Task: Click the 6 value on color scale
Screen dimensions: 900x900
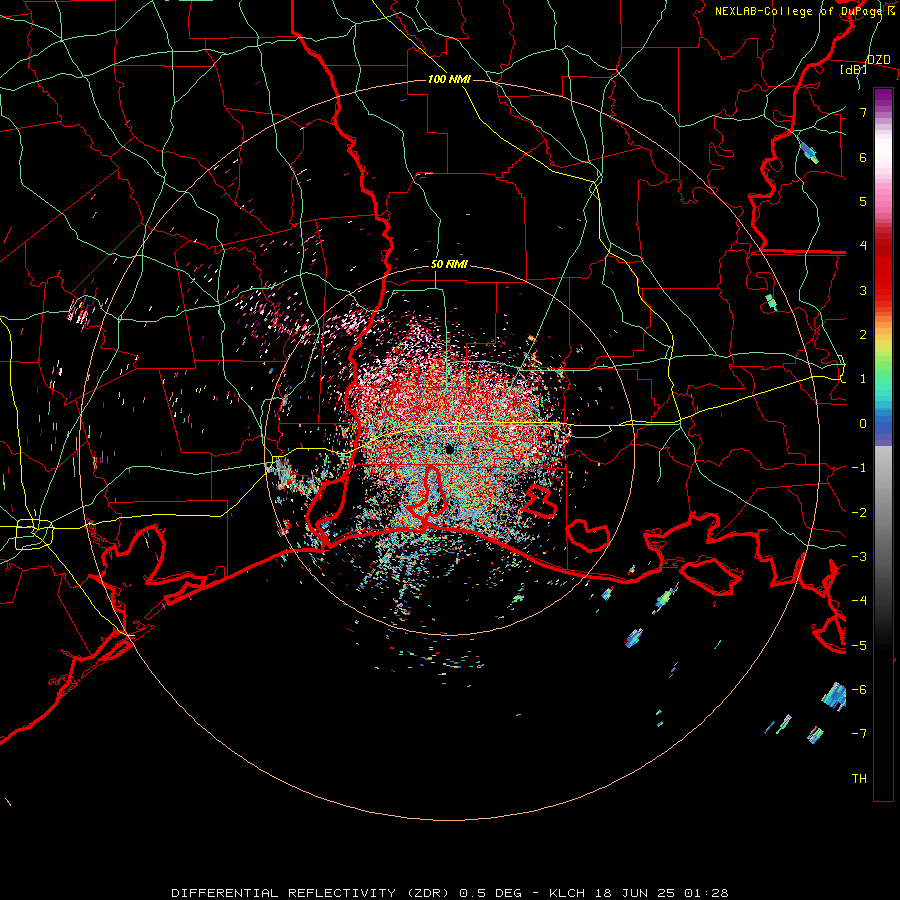Action: 863,157
